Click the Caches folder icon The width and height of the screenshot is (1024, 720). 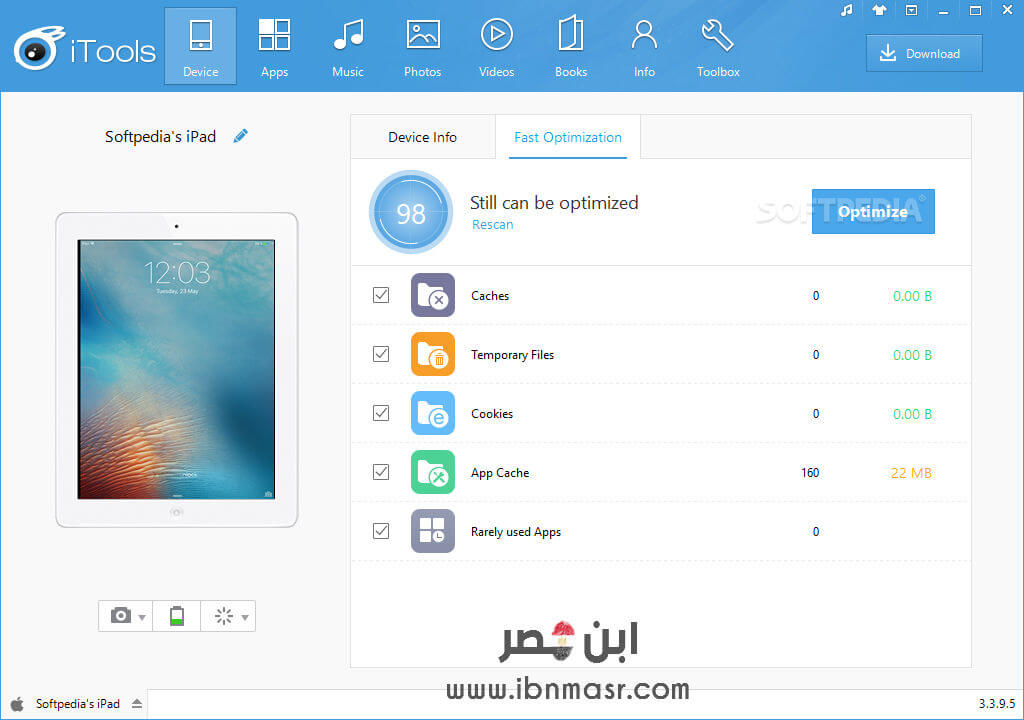click(x=432, y=295)
